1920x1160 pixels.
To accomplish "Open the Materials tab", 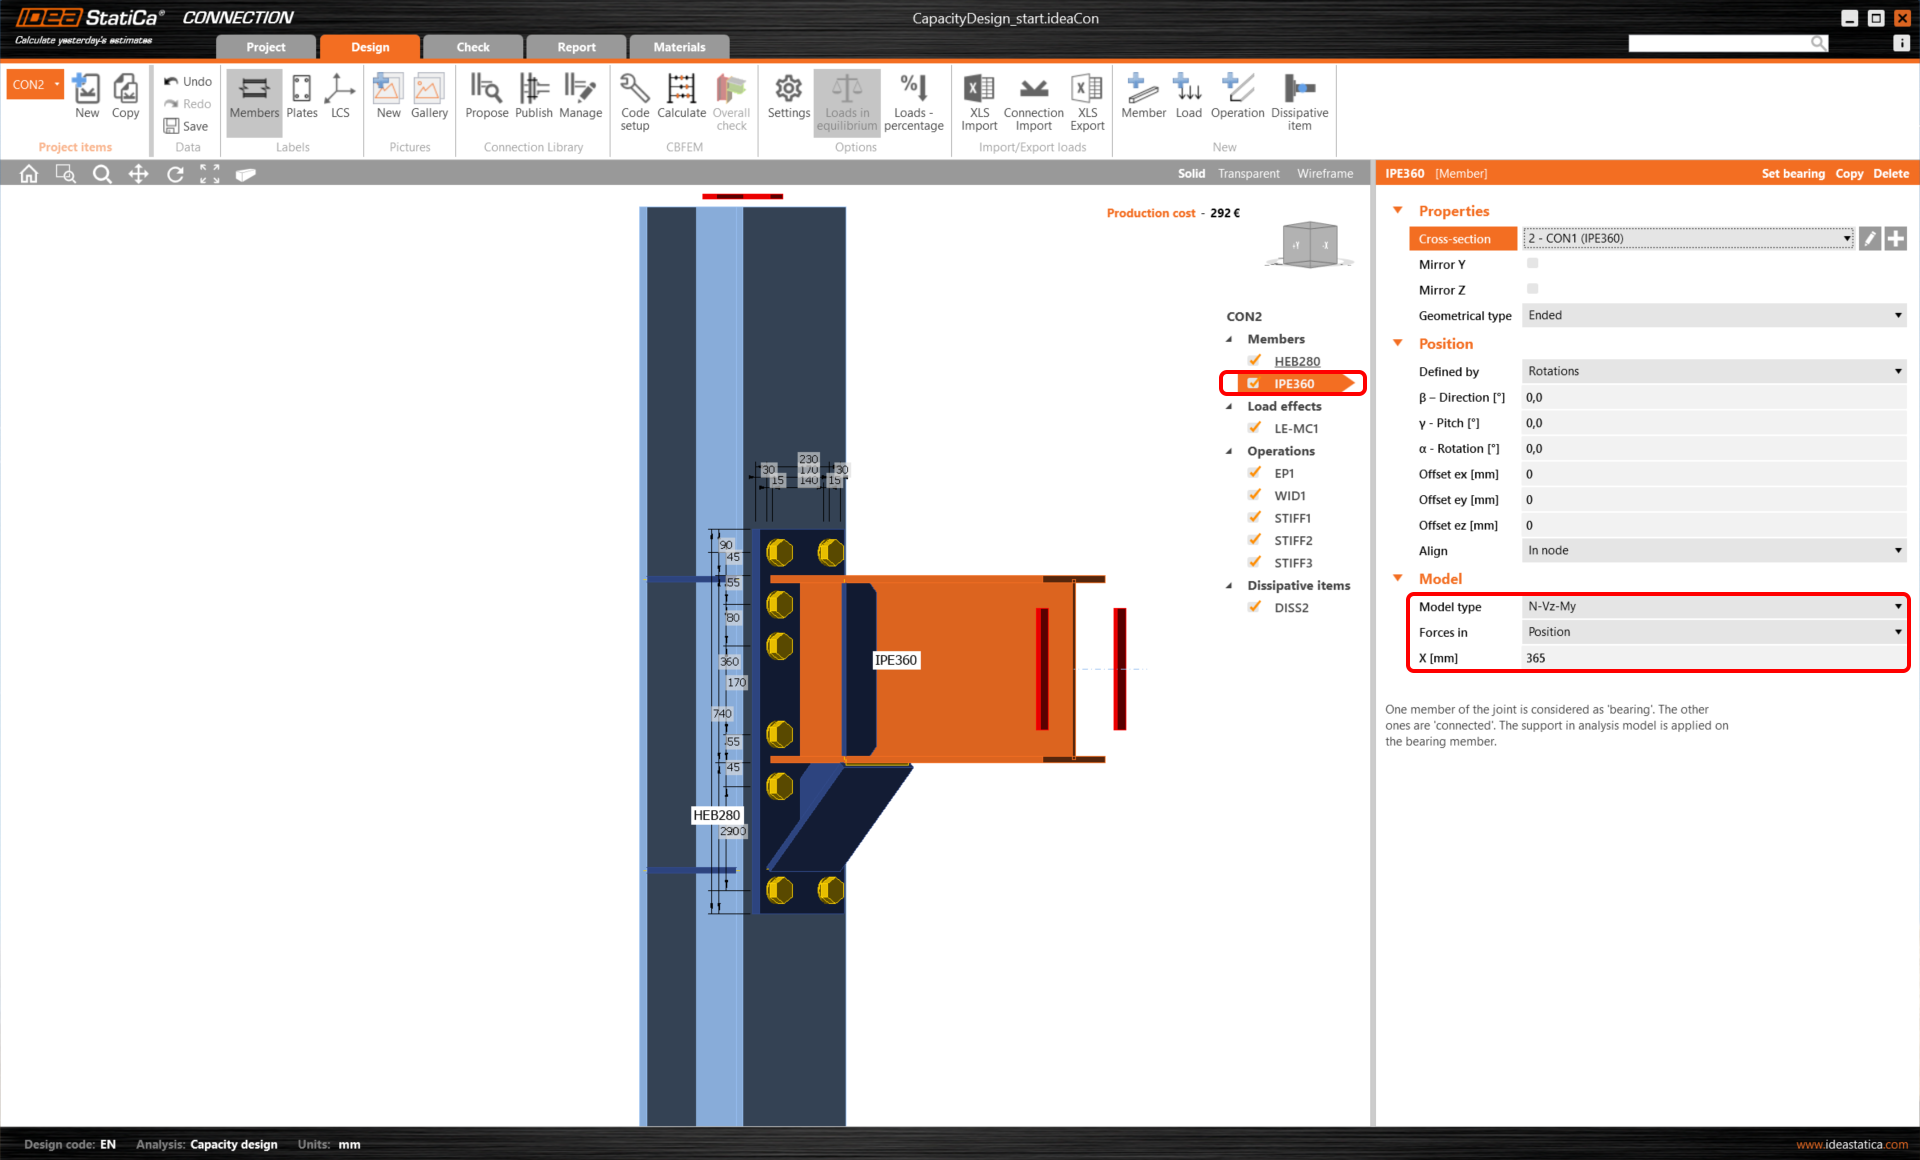I will coord(679,46).
